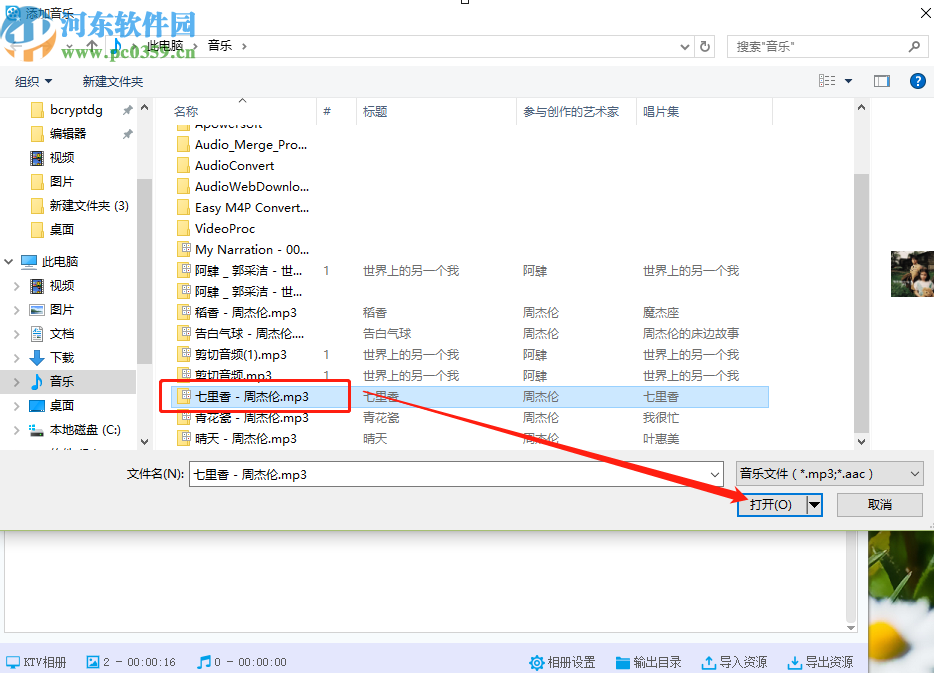The image size is (934, 674).
Task: Click album art preview thumbnail
Action: [x=912, y=274]
